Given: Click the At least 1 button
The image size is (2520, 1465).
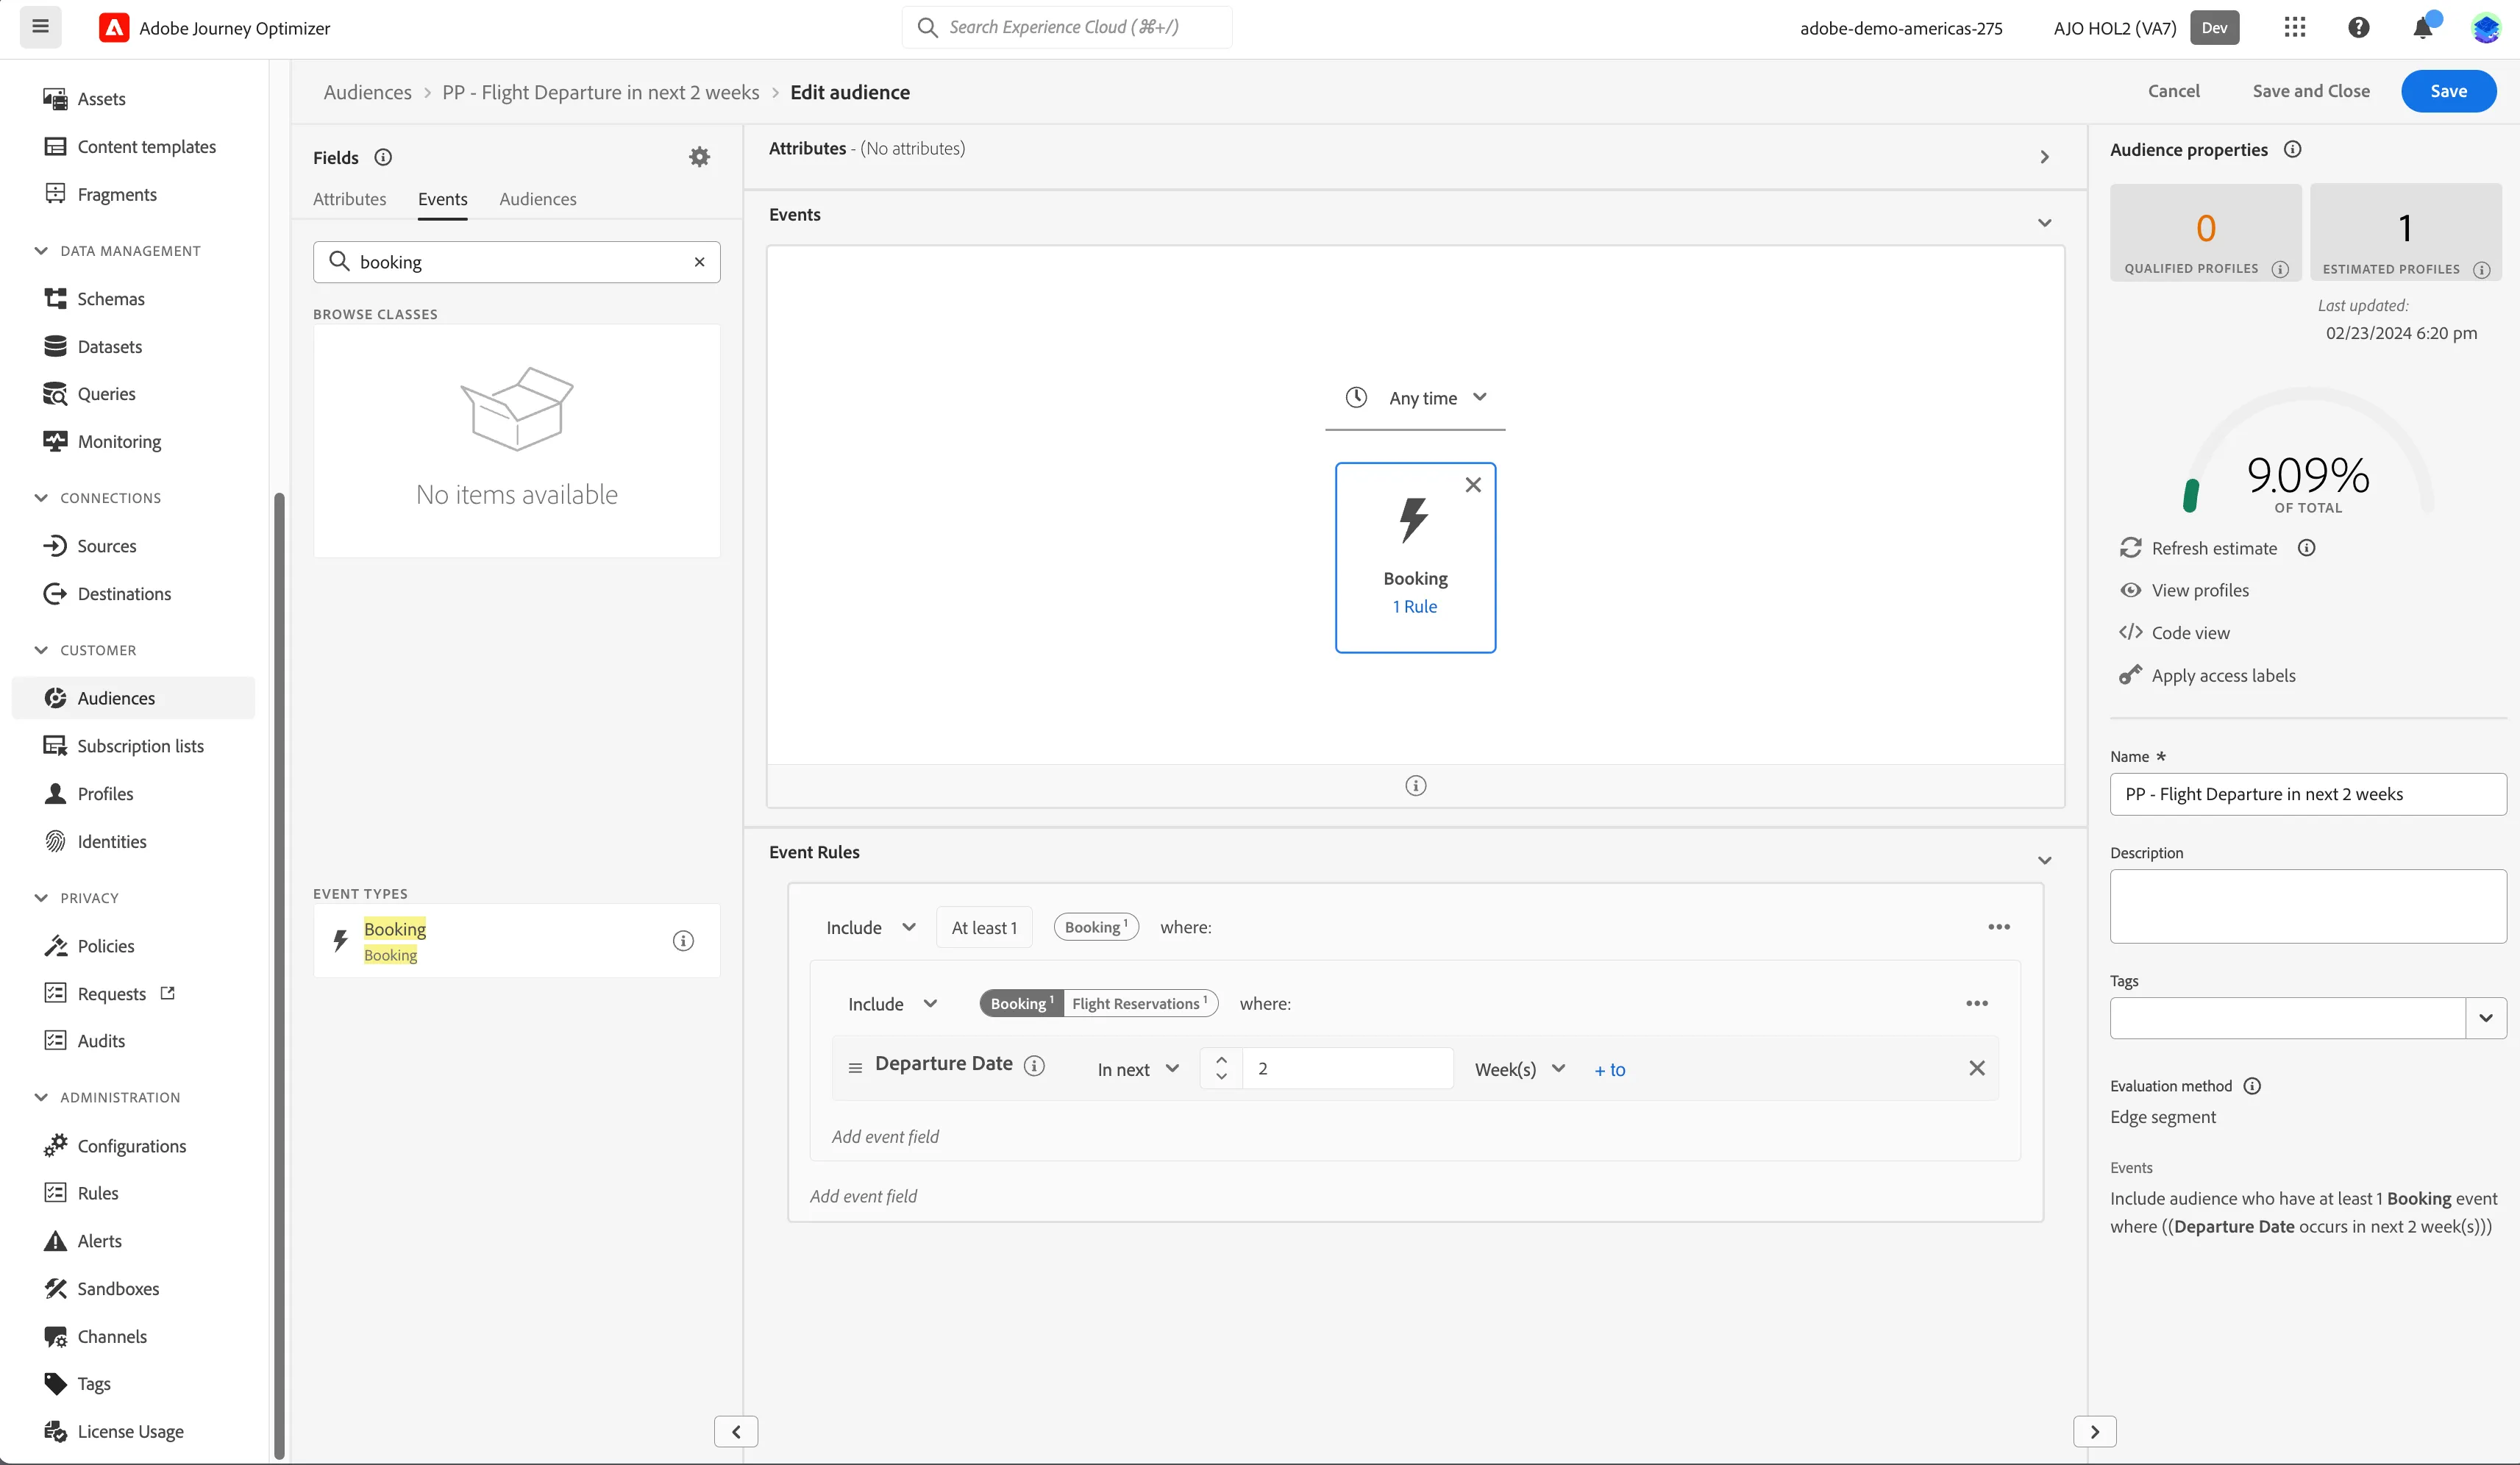Looking at the screenshot, I should point(984,927).
